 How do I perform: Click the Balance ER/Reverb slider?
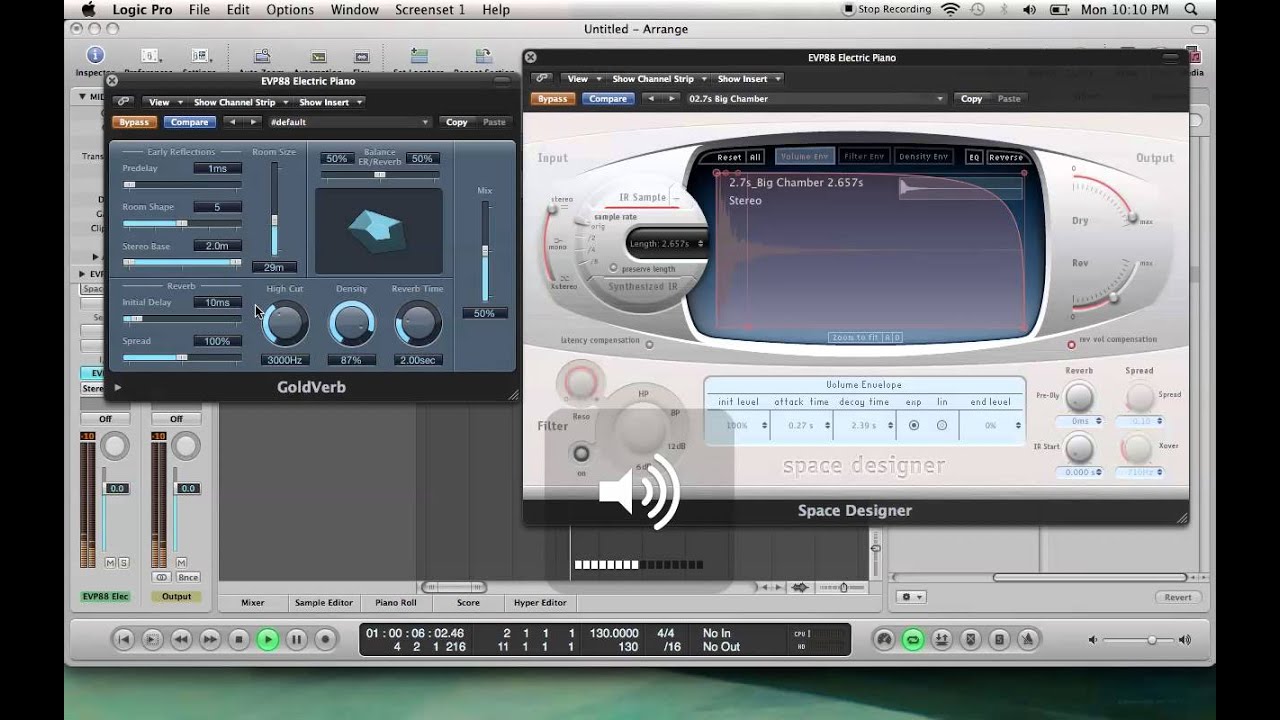(380, 175)
